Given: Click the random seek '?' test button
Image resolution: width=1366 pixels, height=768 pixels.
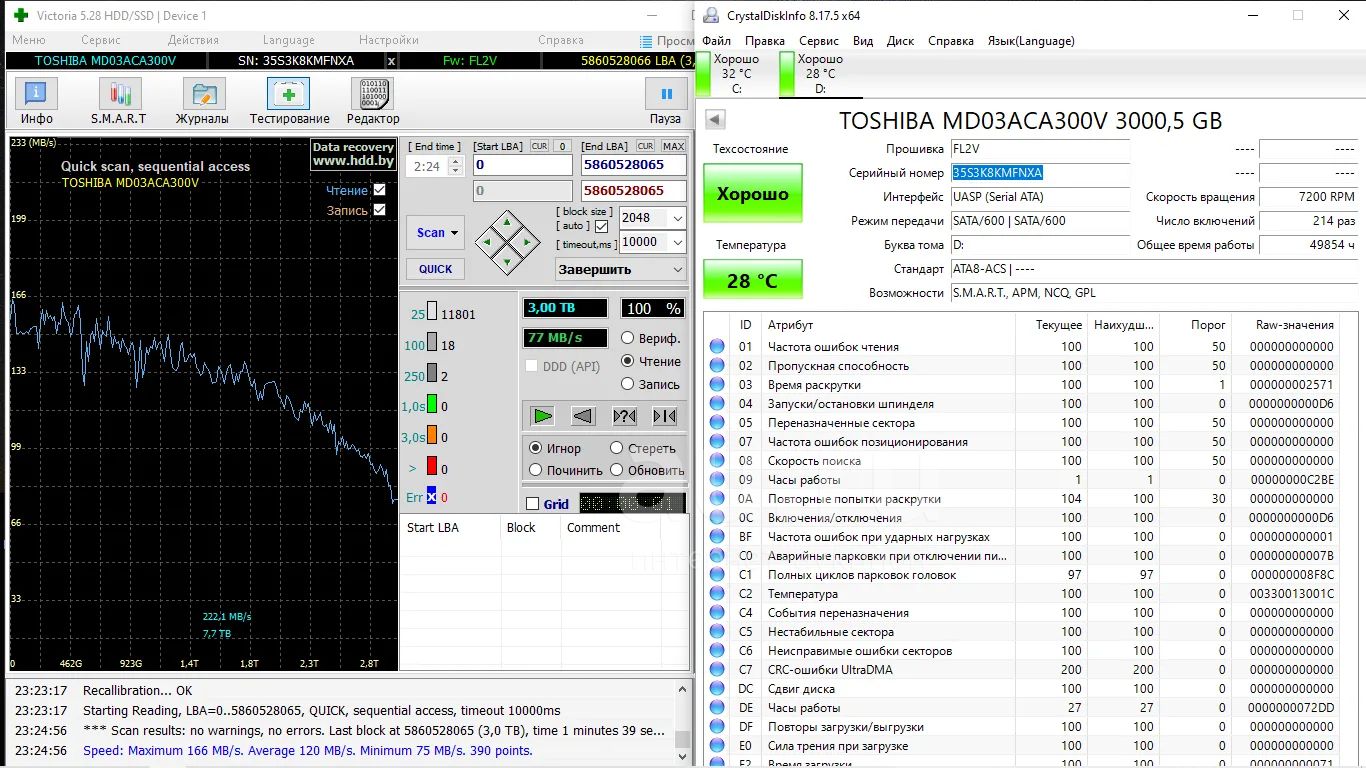Looking at the screenshot, I should pos(624,416).
